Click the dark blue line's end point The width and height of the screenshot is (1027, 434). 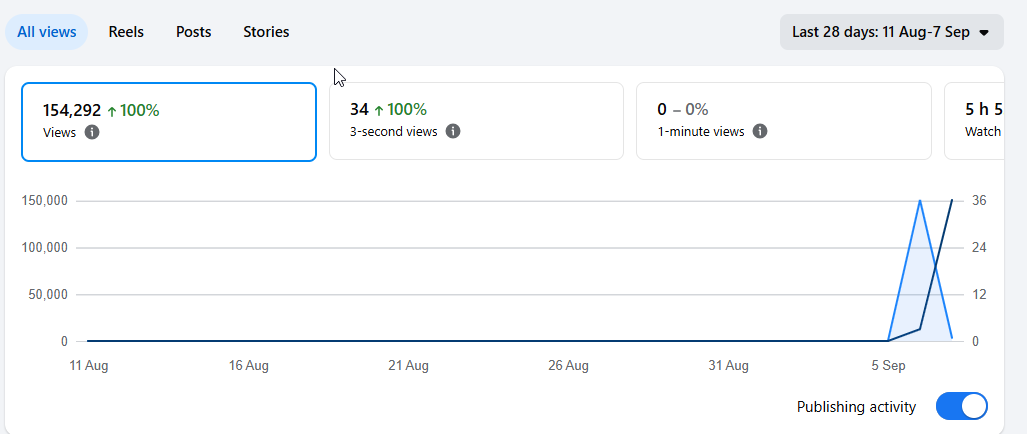pyautogui.click(x=952, y=200)
